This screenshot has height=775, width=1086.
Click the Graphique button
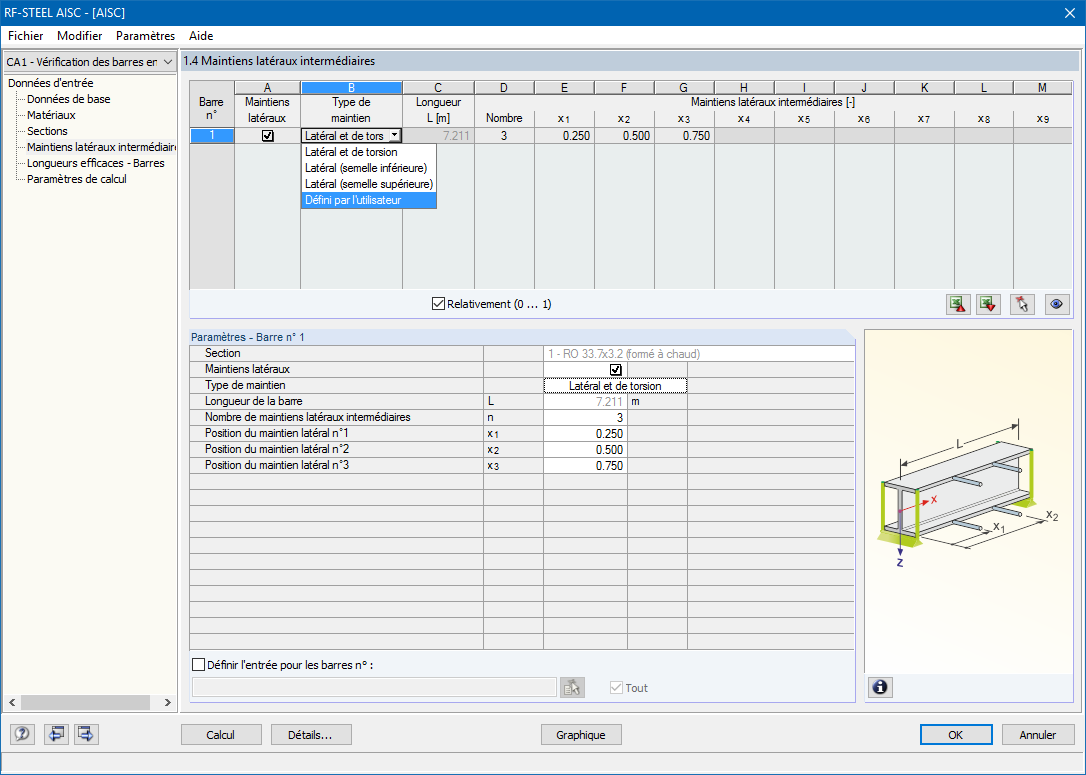pos(580,735)
